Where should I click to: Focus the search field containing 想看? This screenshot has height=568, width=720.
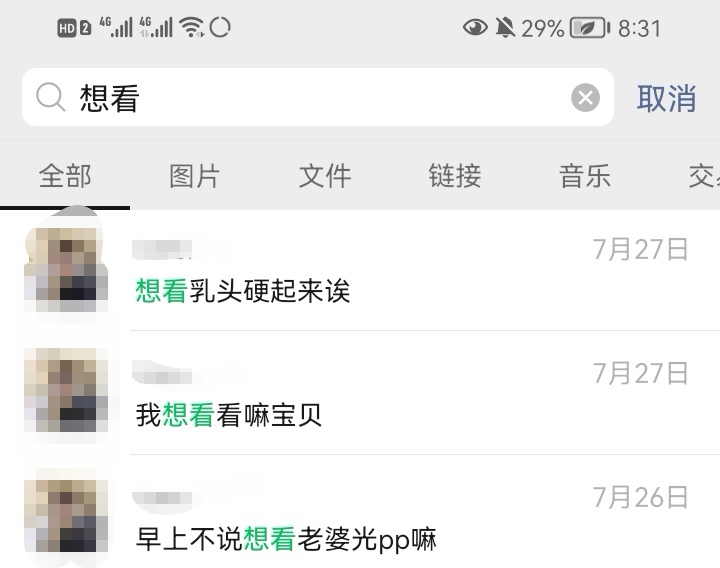(318, 97)
